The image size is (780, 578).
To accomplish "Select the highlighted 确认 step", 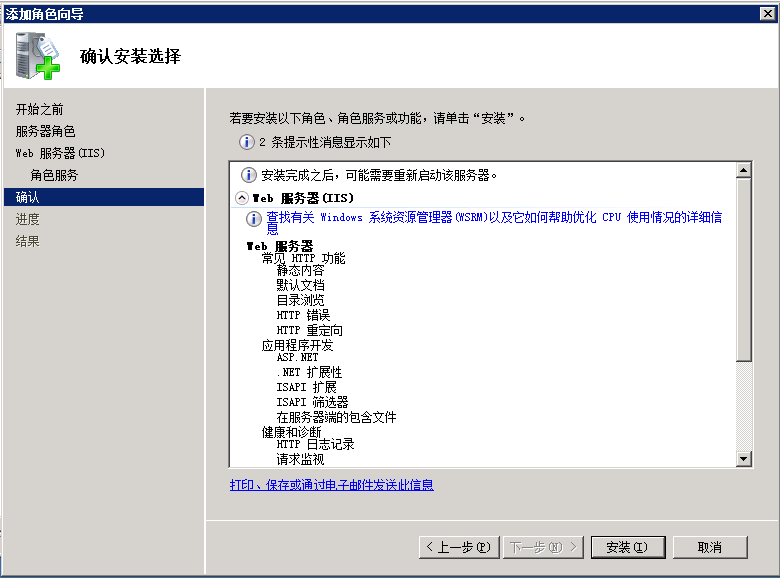I will tap(104, 197).
